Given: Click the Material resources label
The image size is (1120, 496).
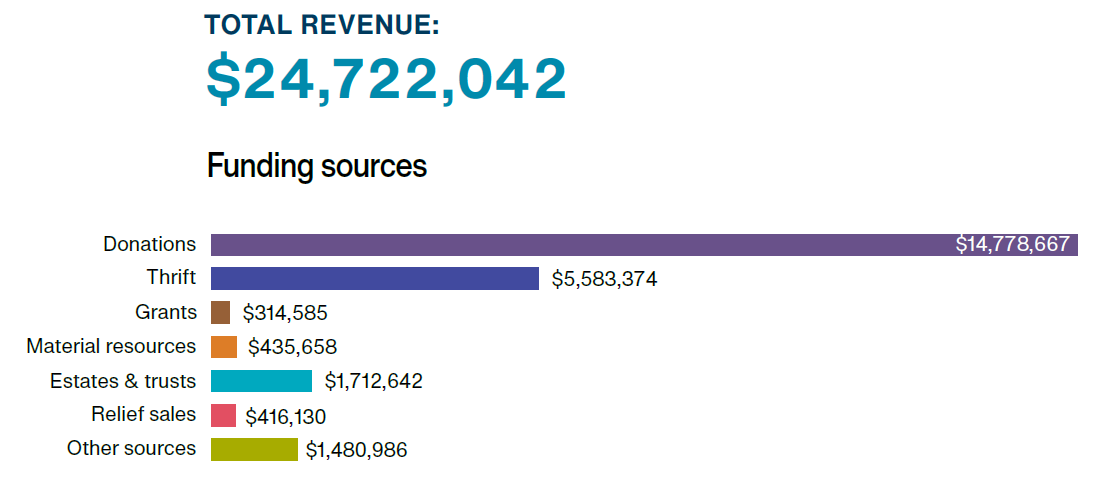Looking at the screenshot, I should pos(111,346).
